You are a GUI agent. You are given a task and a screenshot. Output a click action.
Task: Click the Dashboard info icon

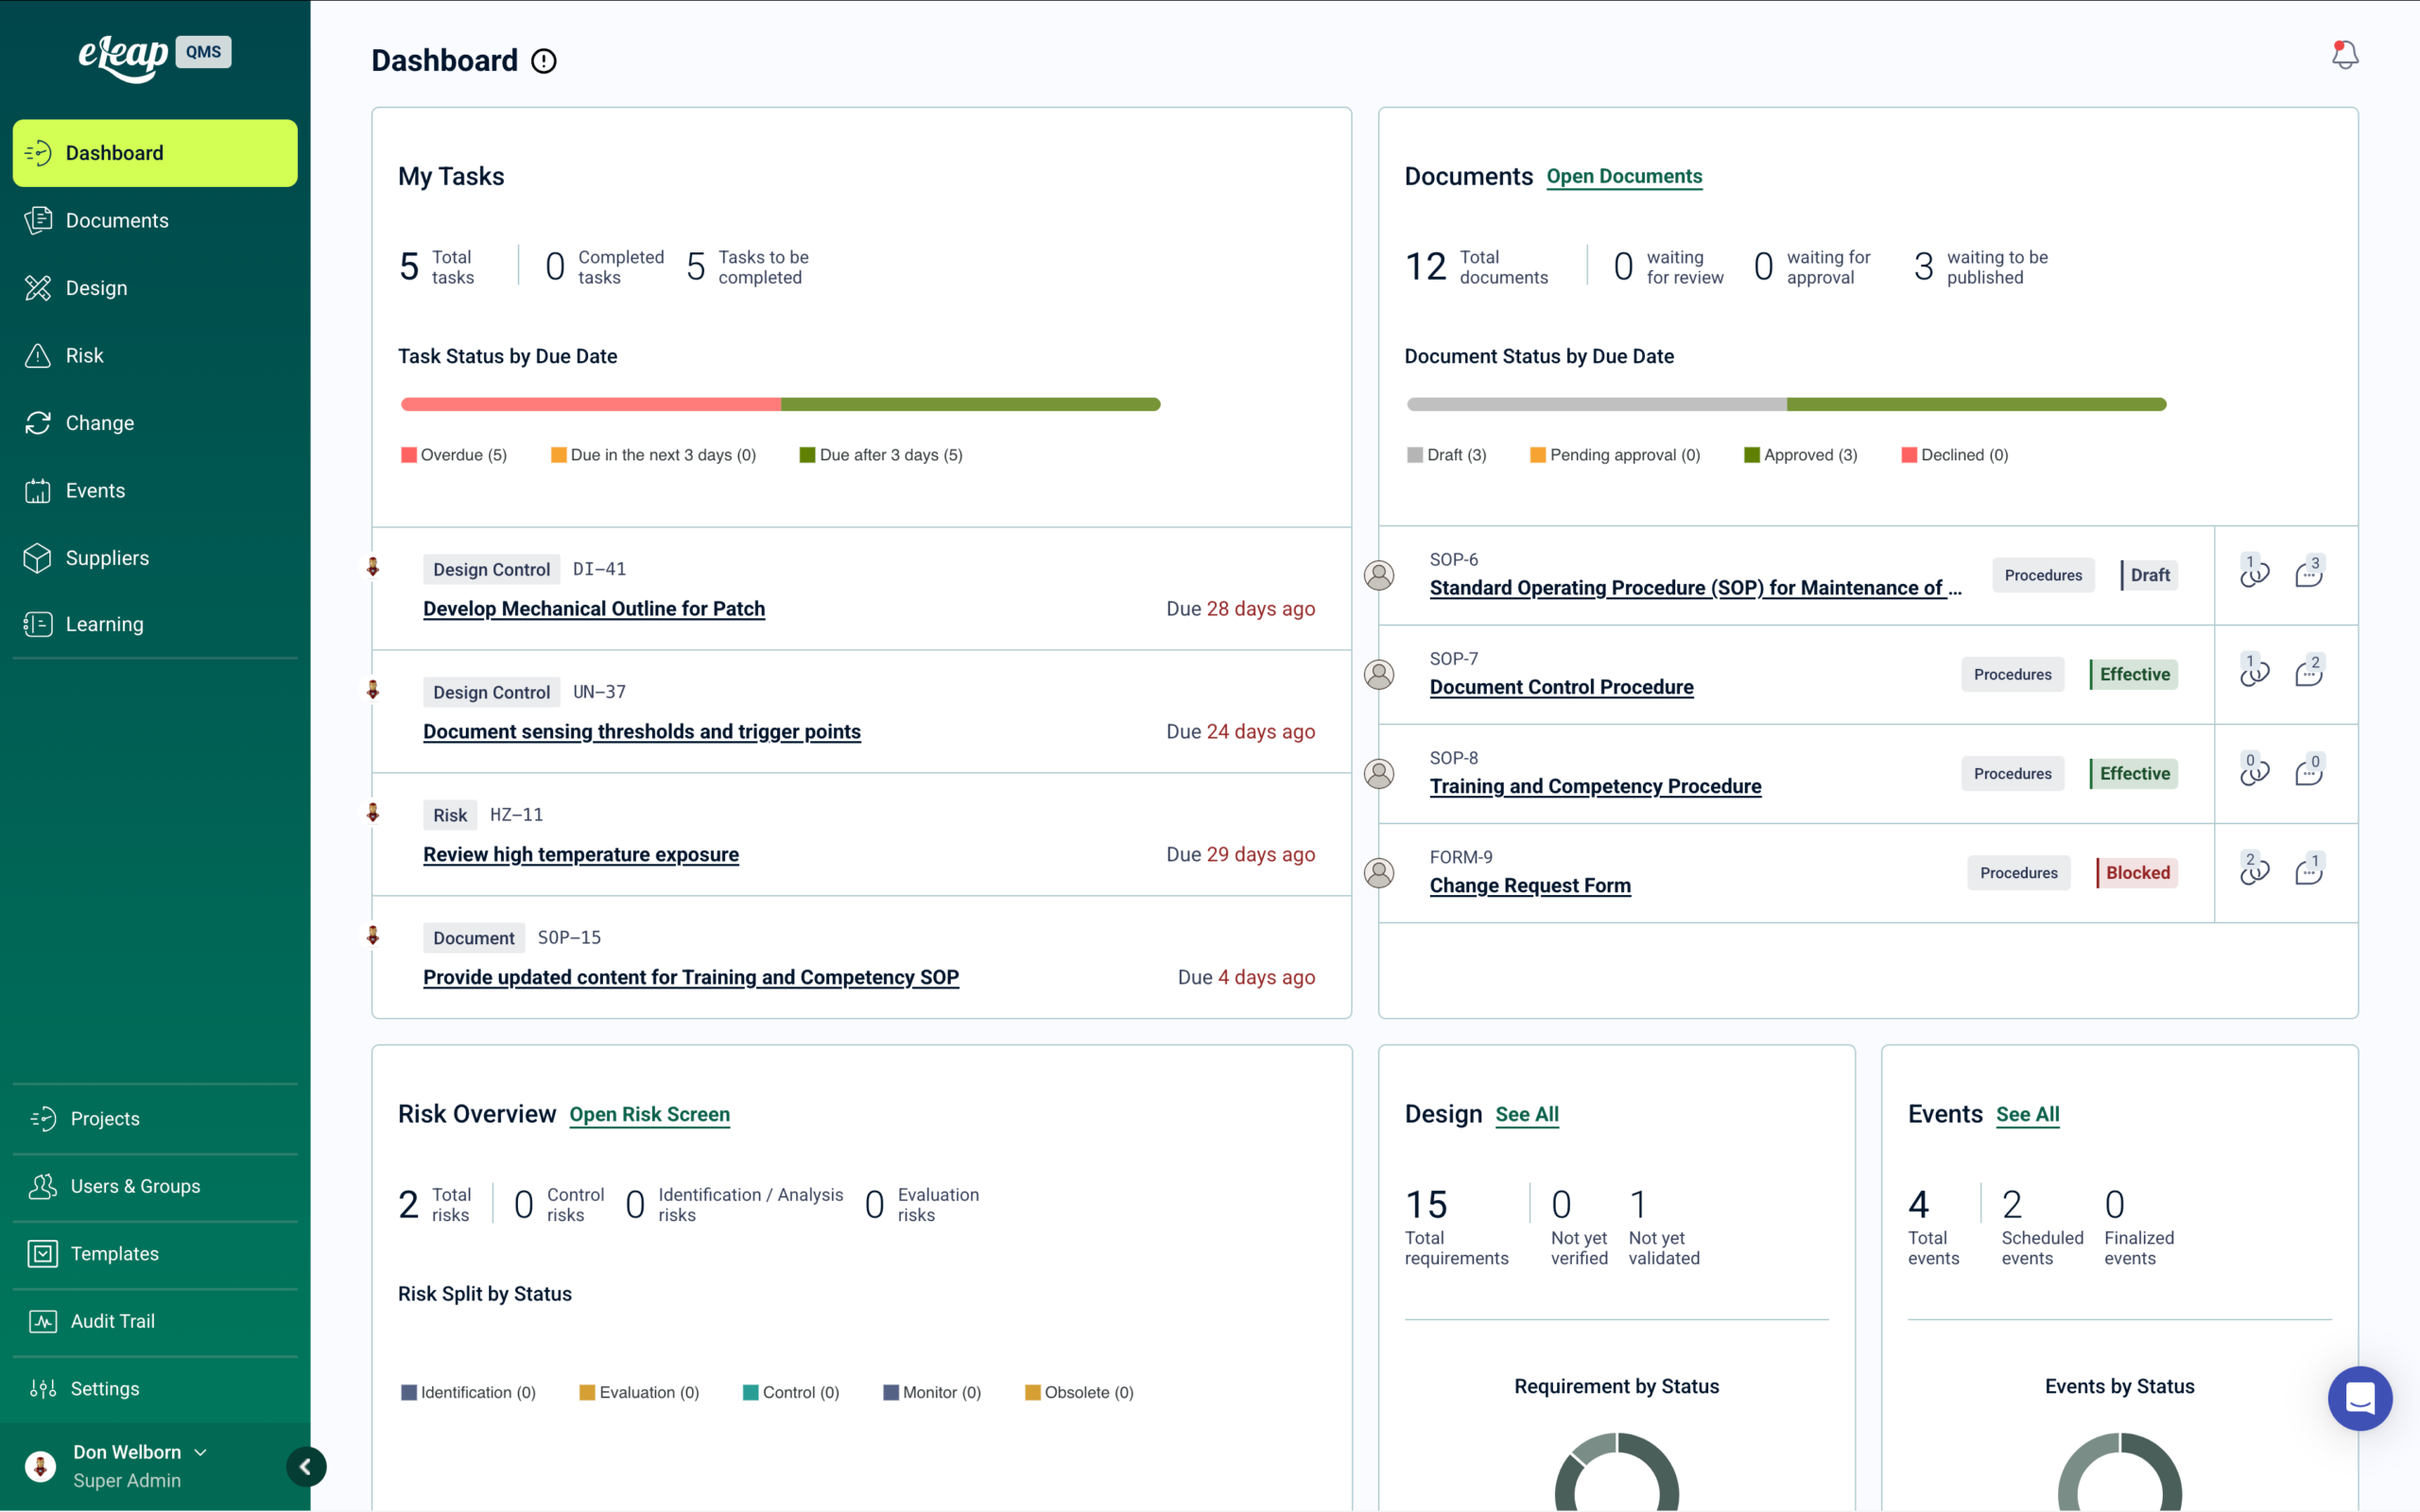coord(543,61)
